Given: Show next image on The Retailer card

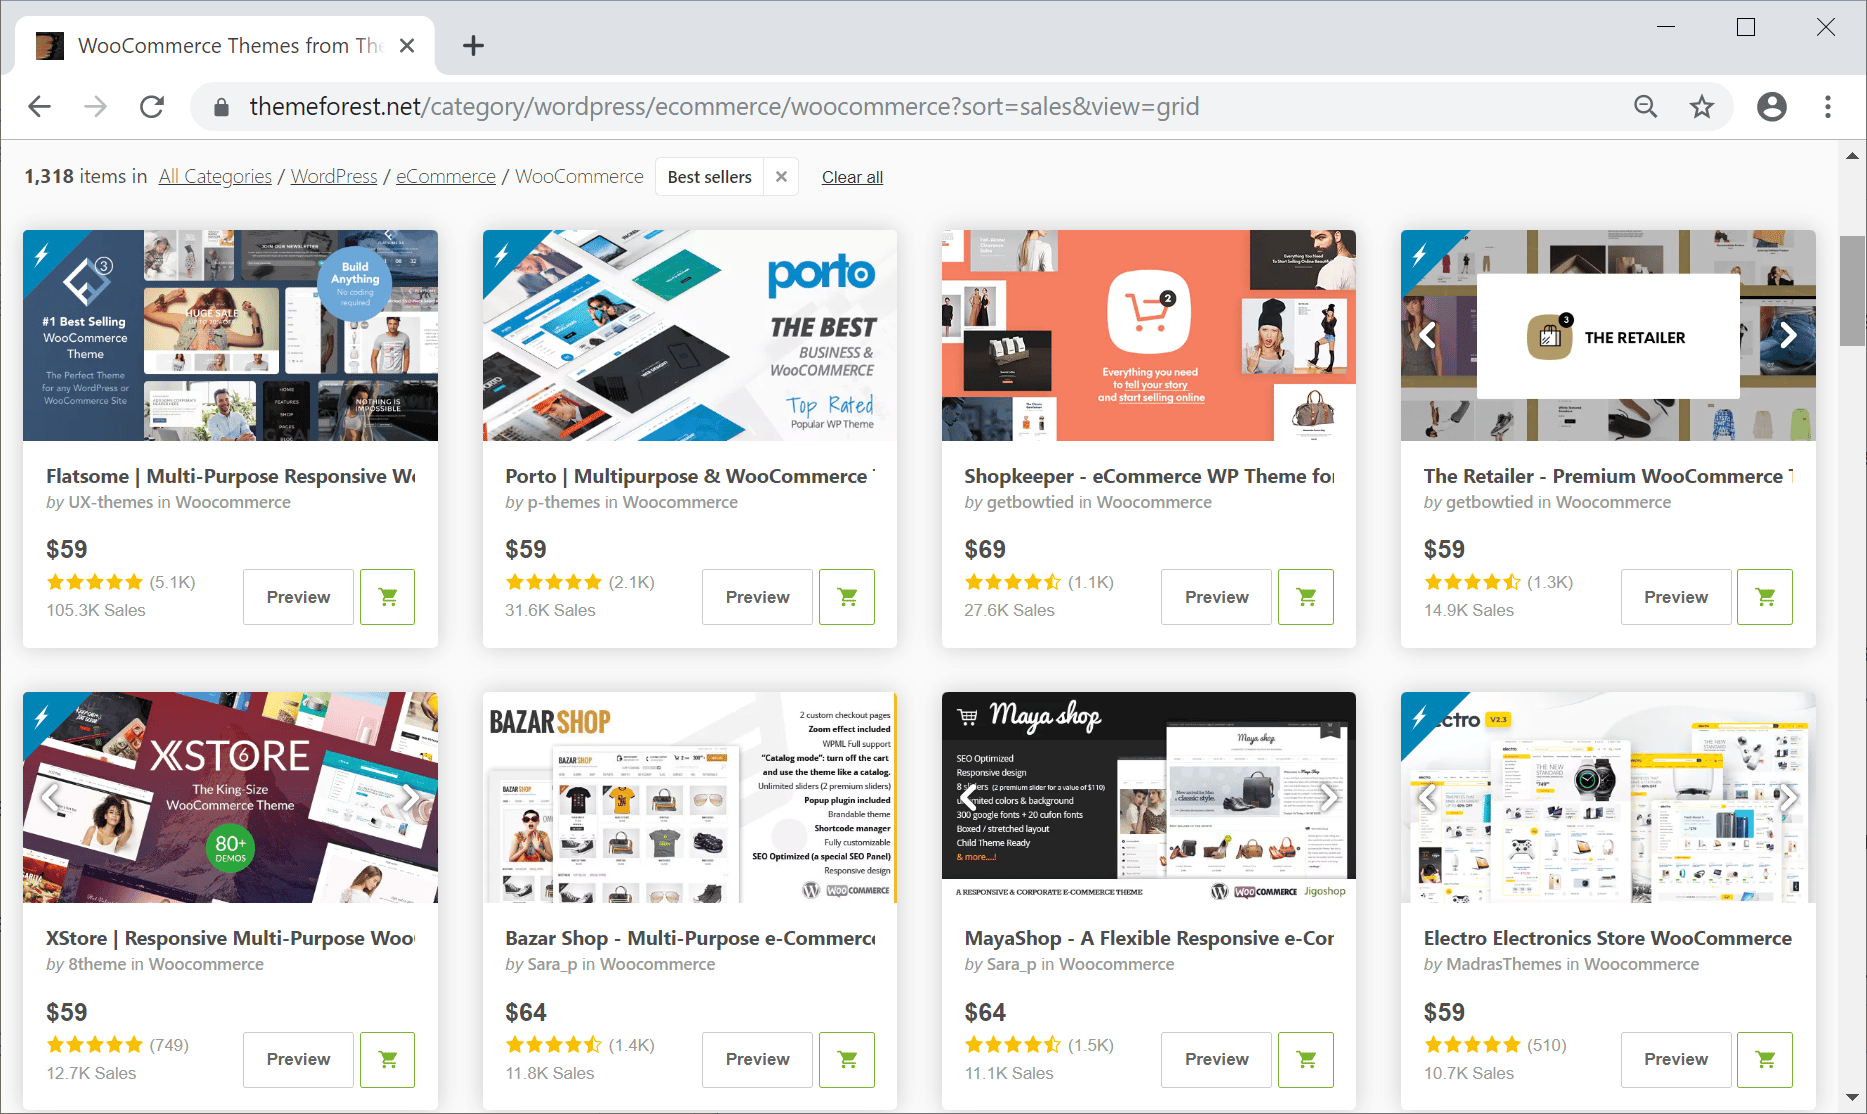Looking at the screenshot, I should pyautogui.click(x=1788, y=336).
